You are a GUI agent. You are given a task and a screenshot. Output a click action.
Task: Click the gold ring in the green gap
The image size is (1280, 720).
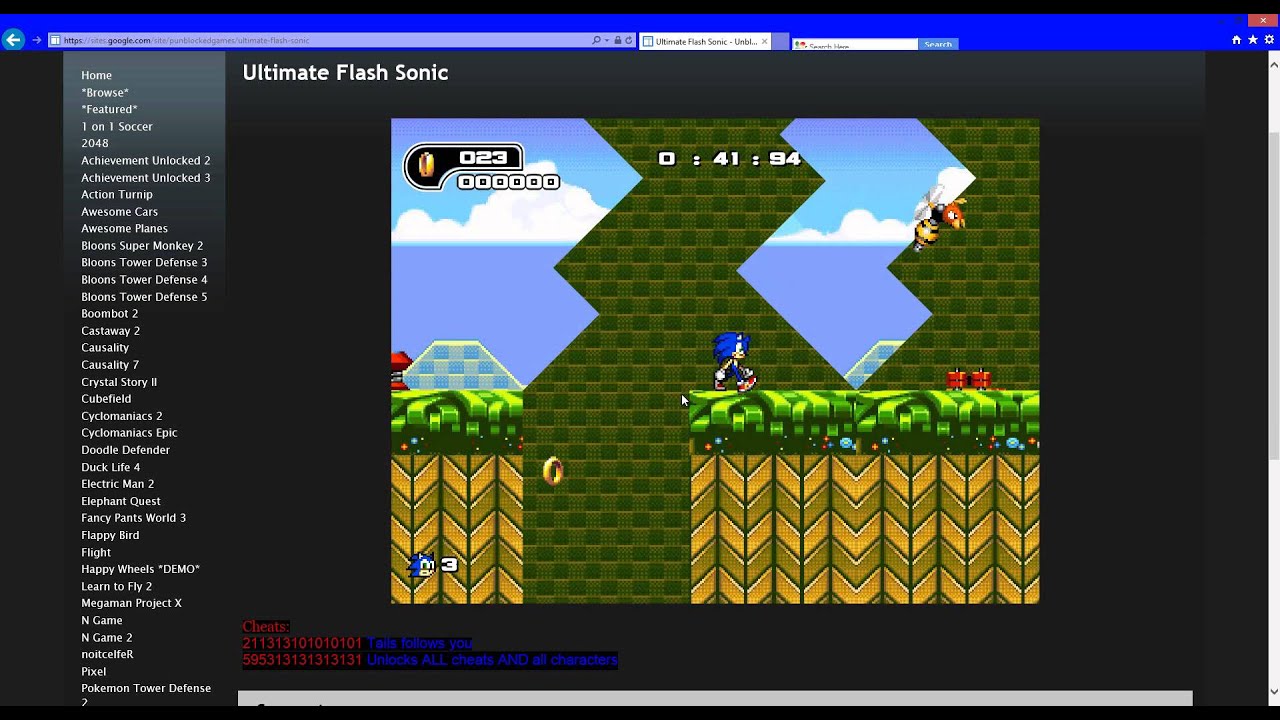tap(553, 470)
